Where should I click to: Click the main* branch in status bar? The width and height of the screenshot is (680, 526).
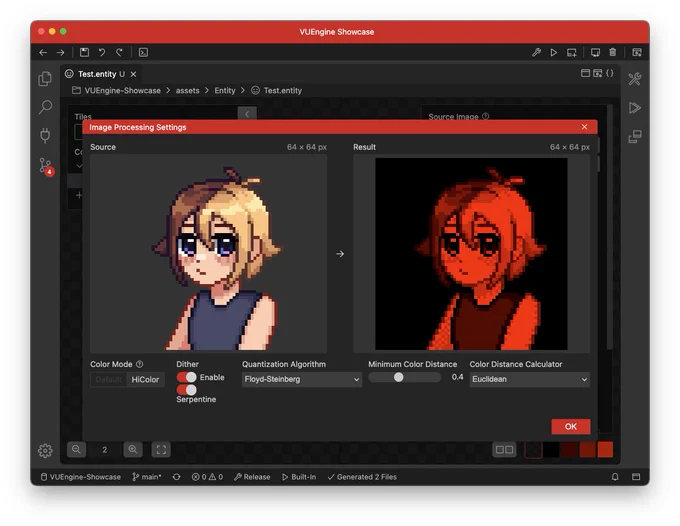(x=147, y=477)
